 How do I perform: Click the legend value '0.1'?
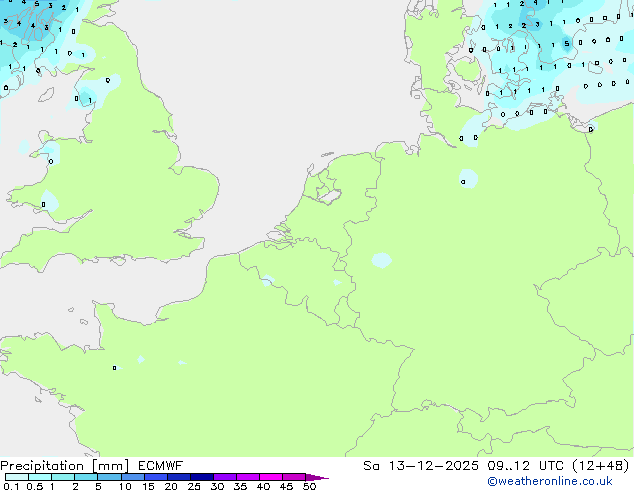click(11, 486)
